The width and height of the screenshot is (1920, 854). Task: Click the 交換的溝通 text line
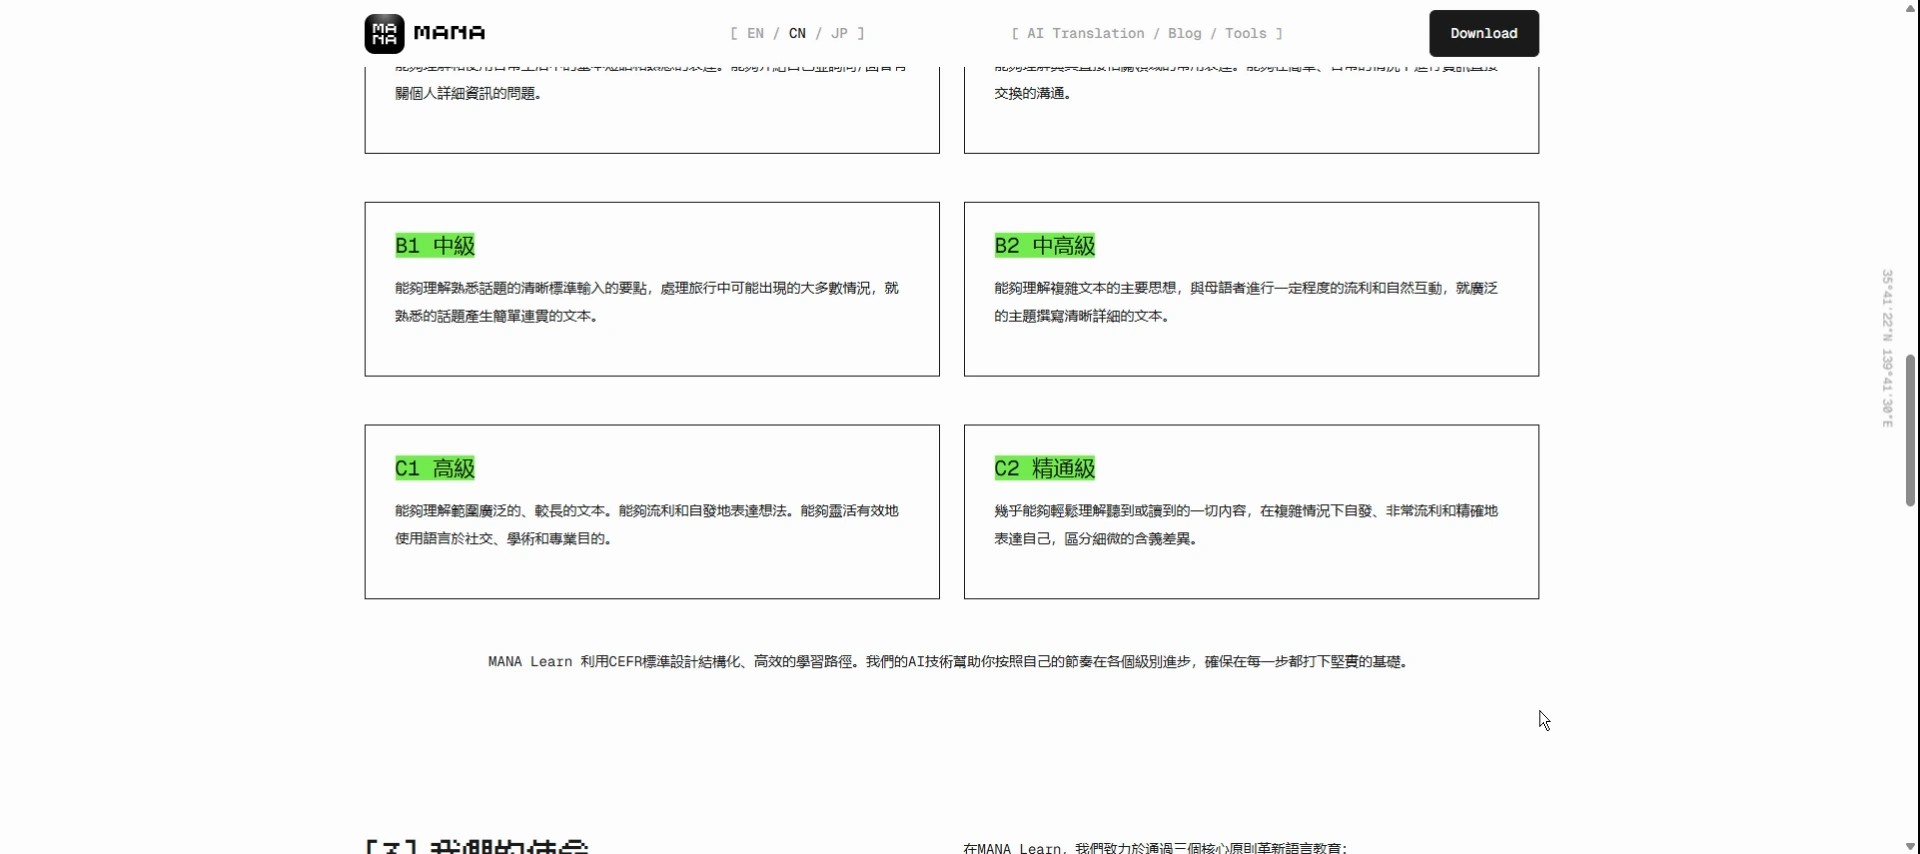1033,93
